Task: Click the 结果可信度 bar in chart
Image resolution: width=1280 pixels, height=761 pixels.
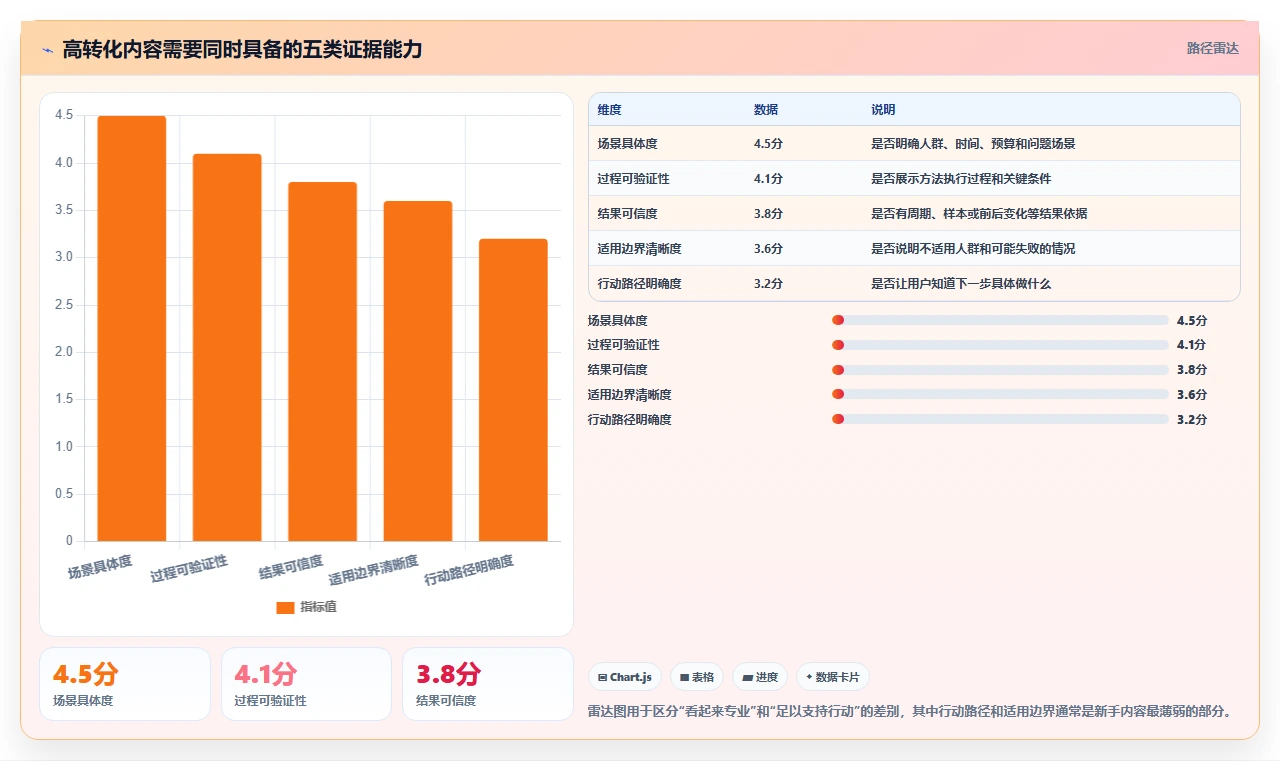Action: [322, 361]
